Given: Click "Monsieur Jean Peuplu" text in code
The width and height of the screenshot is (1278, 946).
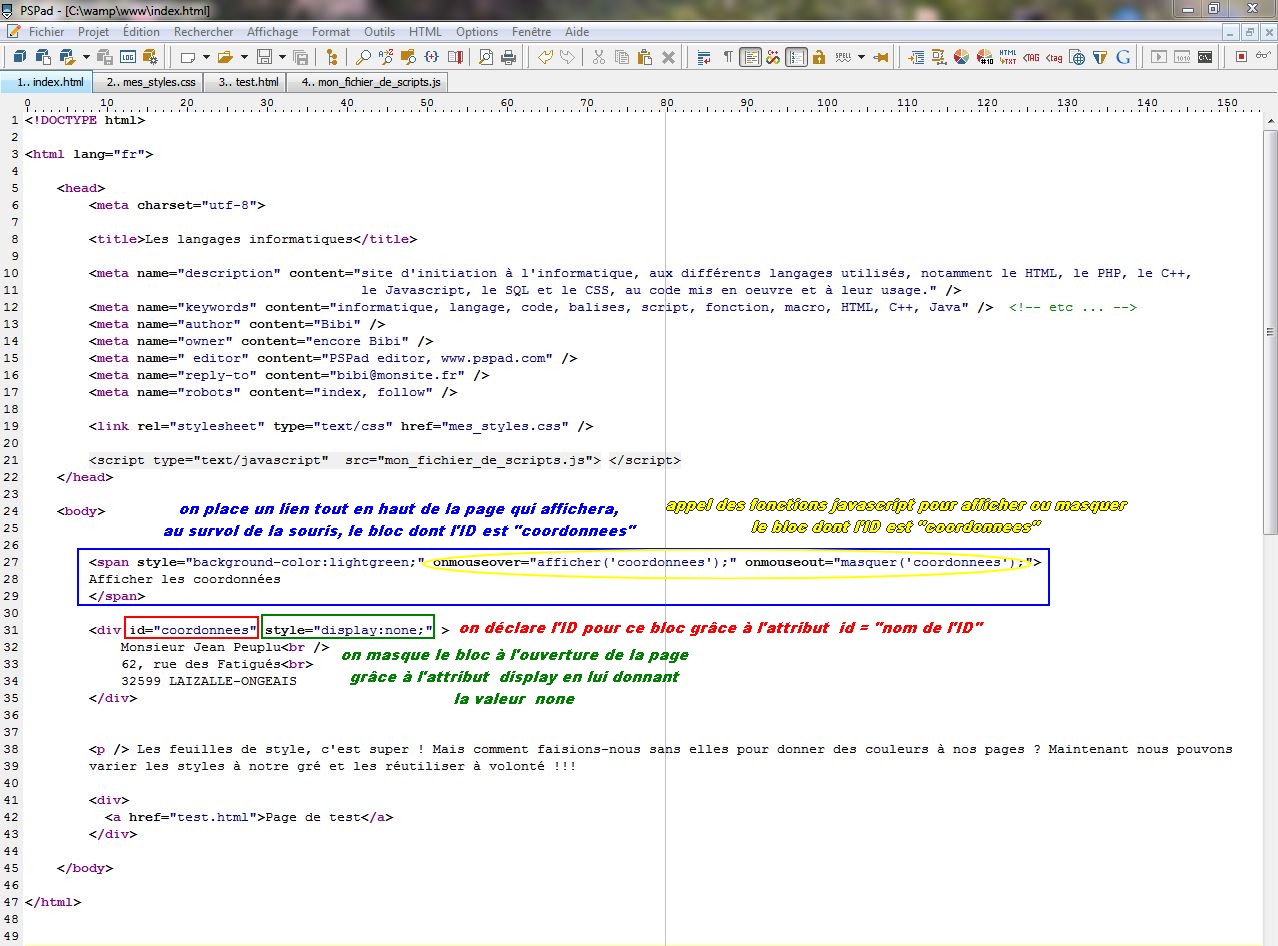Looking at the screenshot, I should pos(200,647).
